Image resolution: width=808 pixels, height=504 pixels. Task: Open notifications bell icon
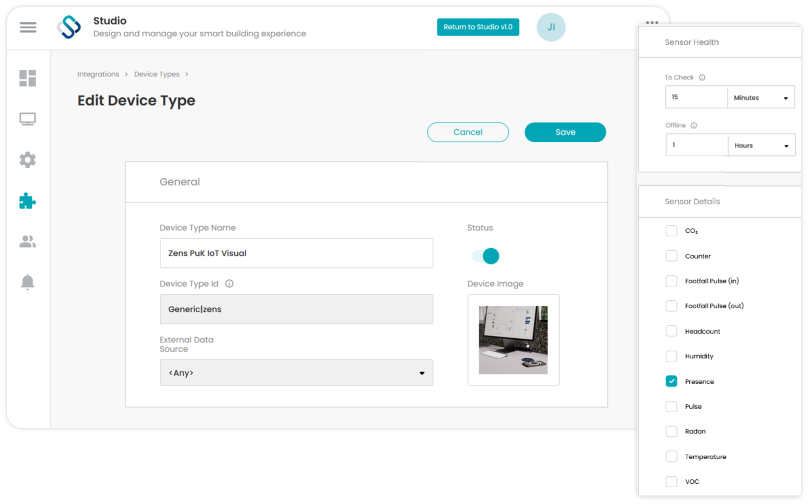point(28,282)
